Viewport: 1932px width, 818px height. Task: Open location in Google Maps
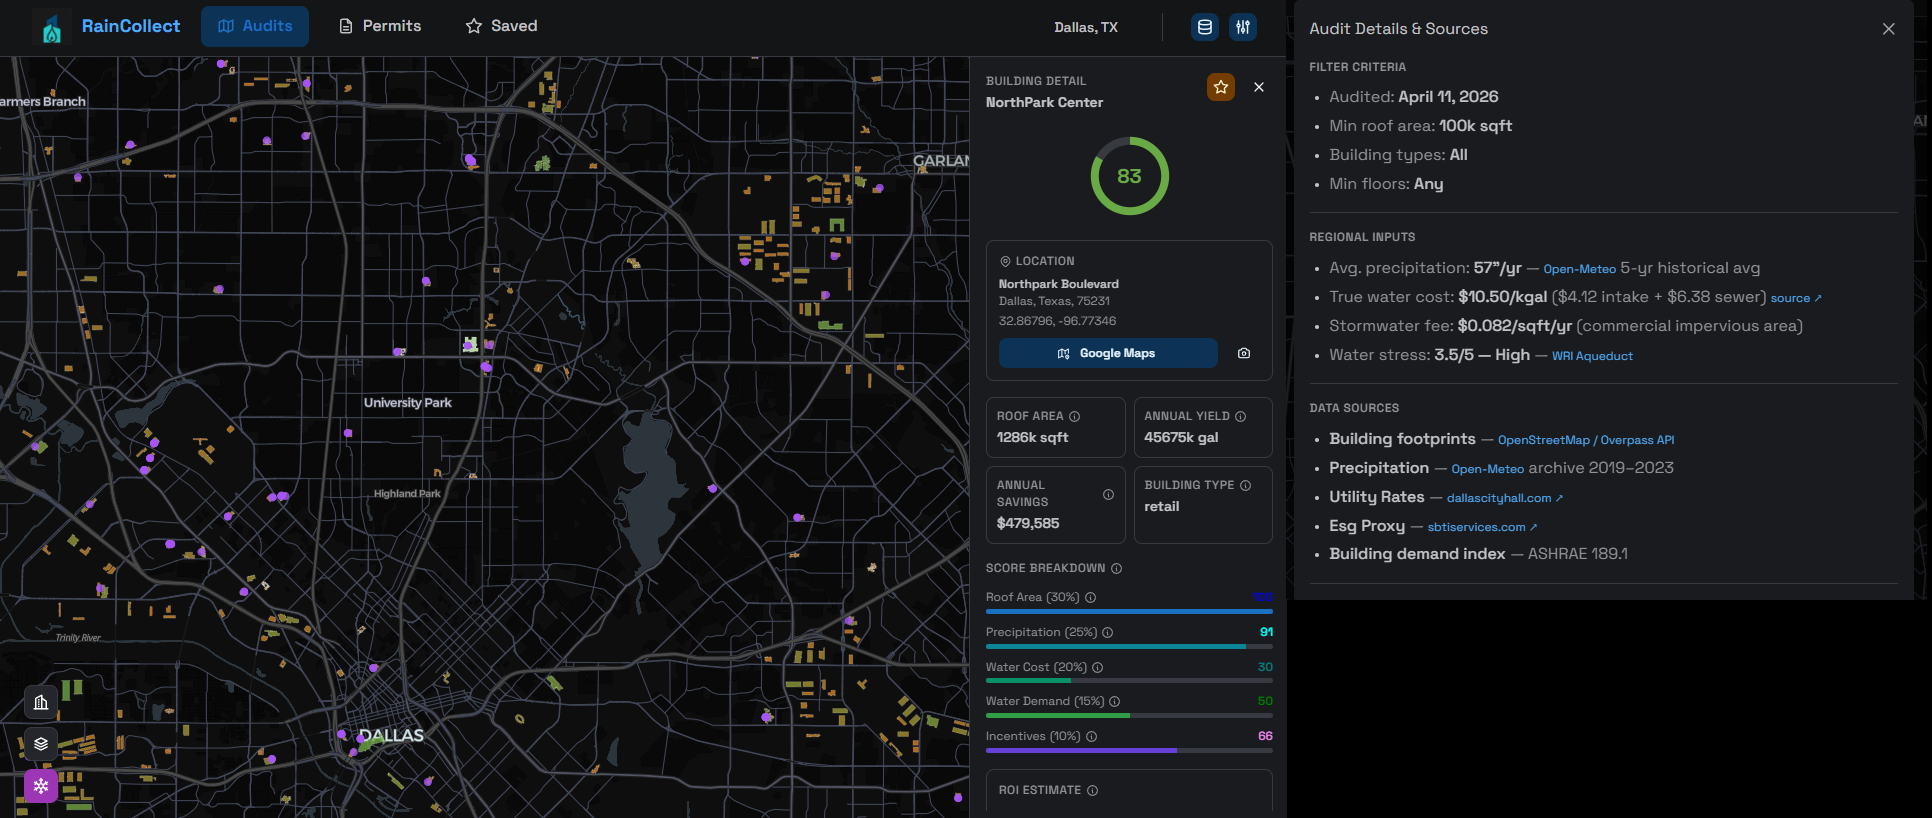pos(1108,353)
